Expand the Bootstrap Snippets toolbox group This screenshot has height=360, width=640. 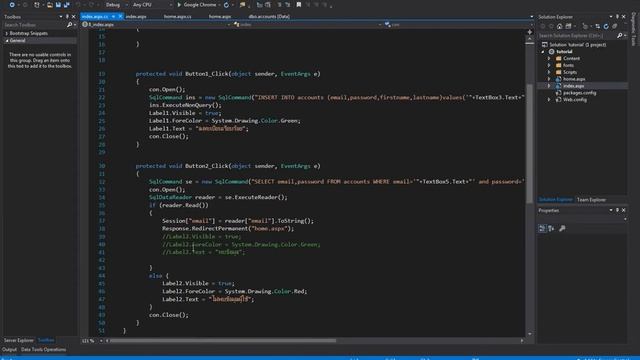pos(7,33)
